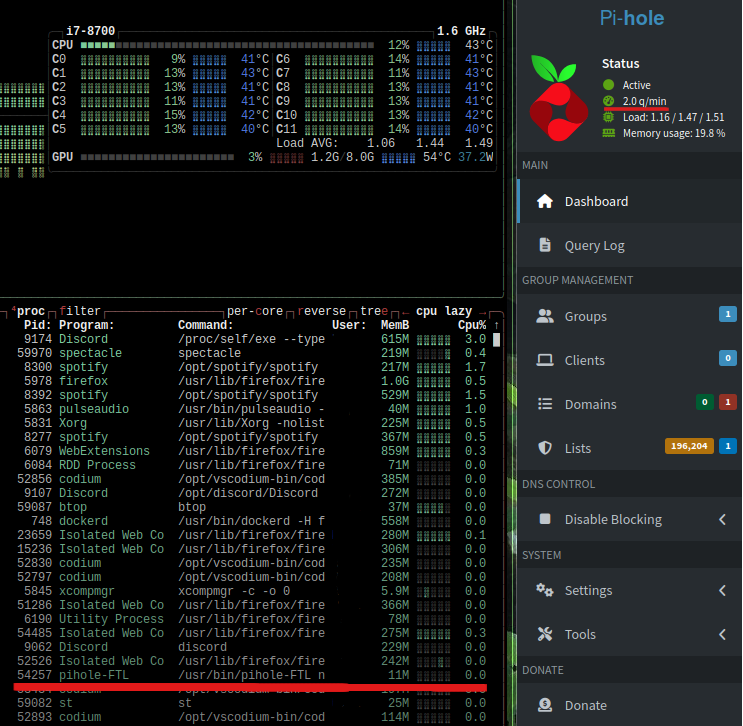
Task: Click right arrow after cpu lazy
Action: [482, 312]
